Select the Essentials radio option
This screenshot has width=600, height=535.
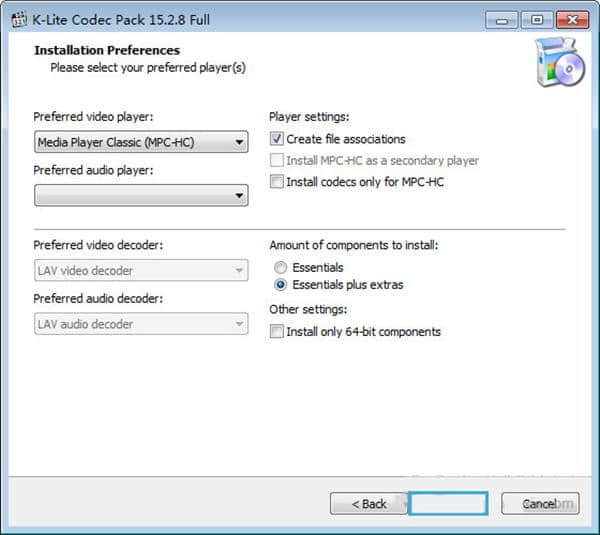tap(280, 268)
